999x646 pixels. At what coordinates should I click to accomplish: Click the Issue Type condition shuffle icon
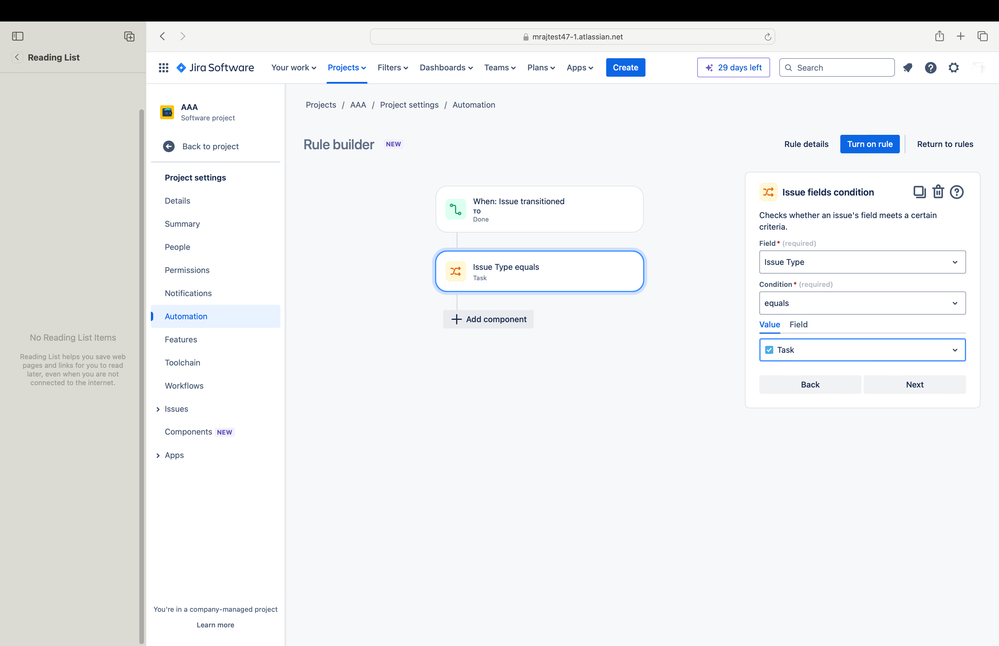[x=456, y=271]
